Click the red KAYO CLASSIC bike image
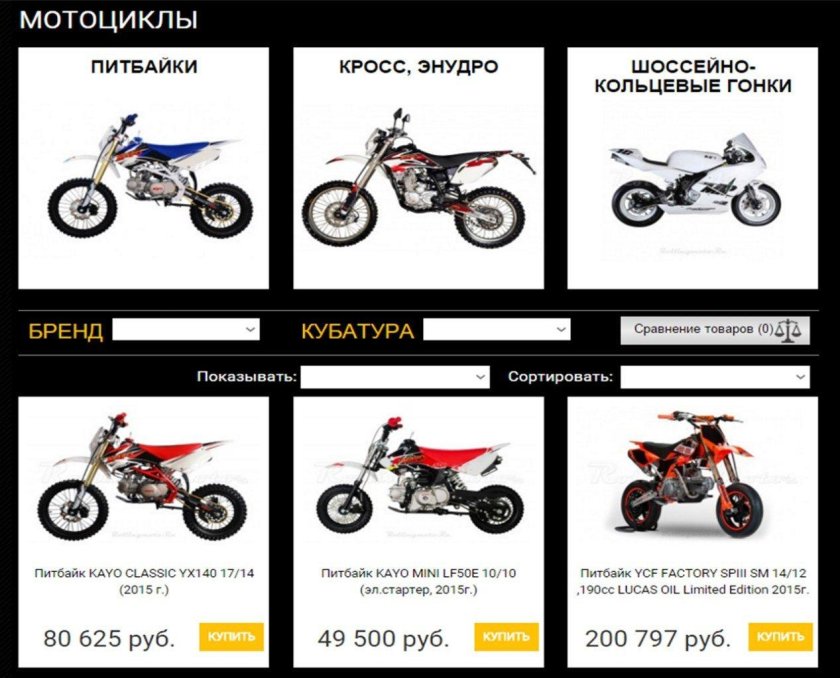840x678 pixels. click(142, 476)
